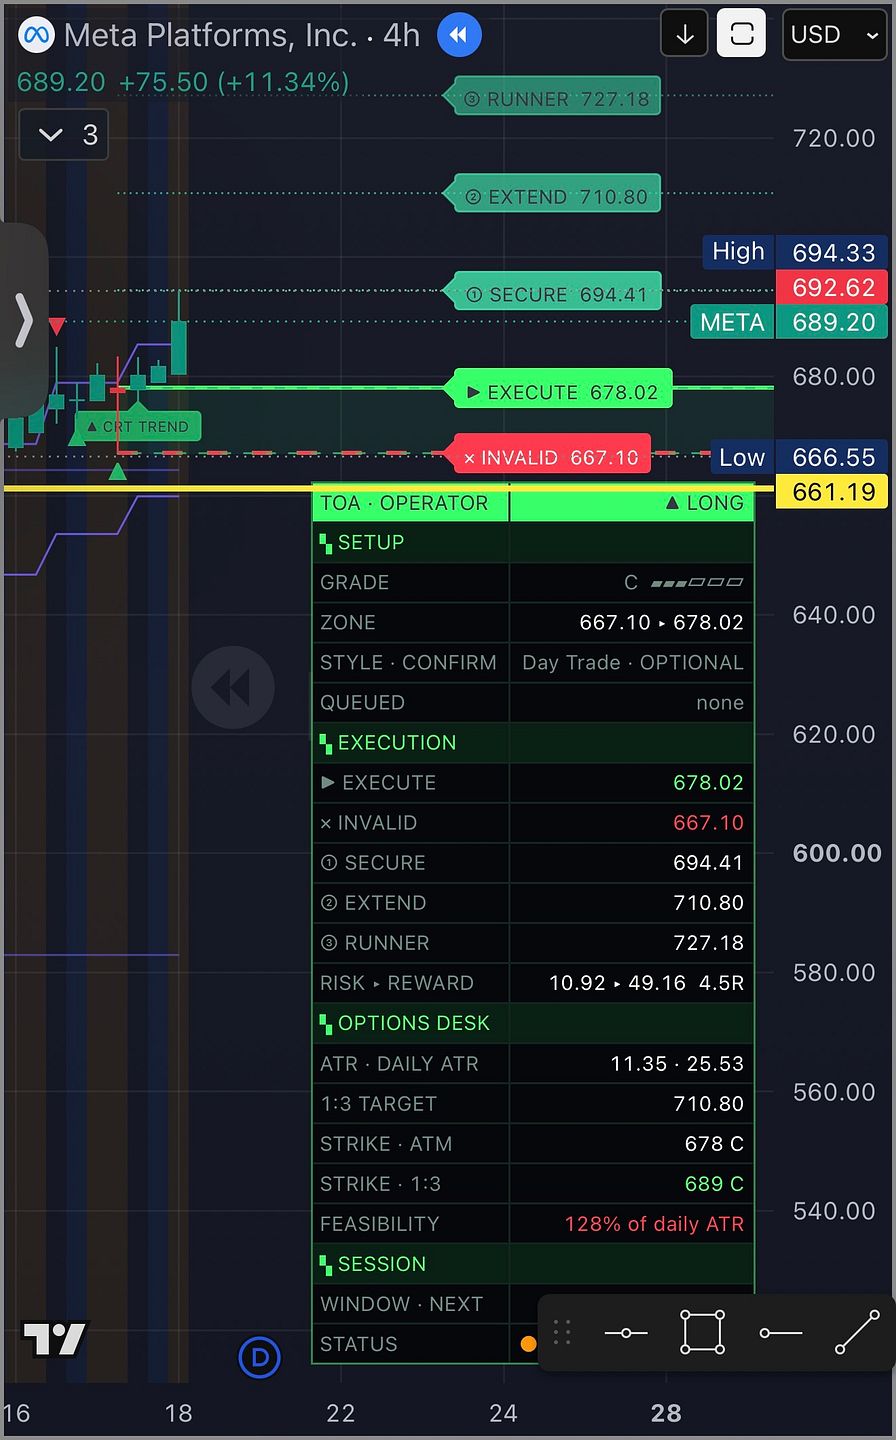Tap the Low 666.55 price label
896x1440 pixels.
(800, 457)
